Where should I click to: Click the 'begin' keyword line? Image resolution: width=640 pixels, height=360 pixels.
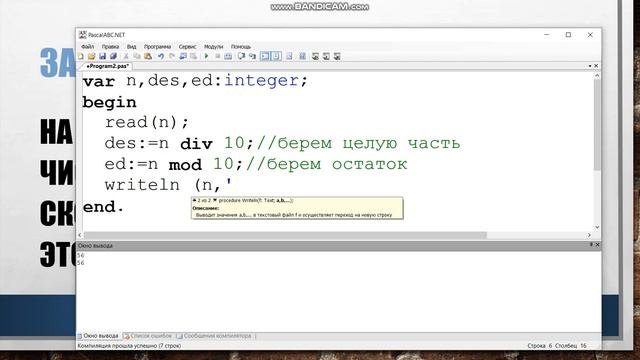pos(109,102)
